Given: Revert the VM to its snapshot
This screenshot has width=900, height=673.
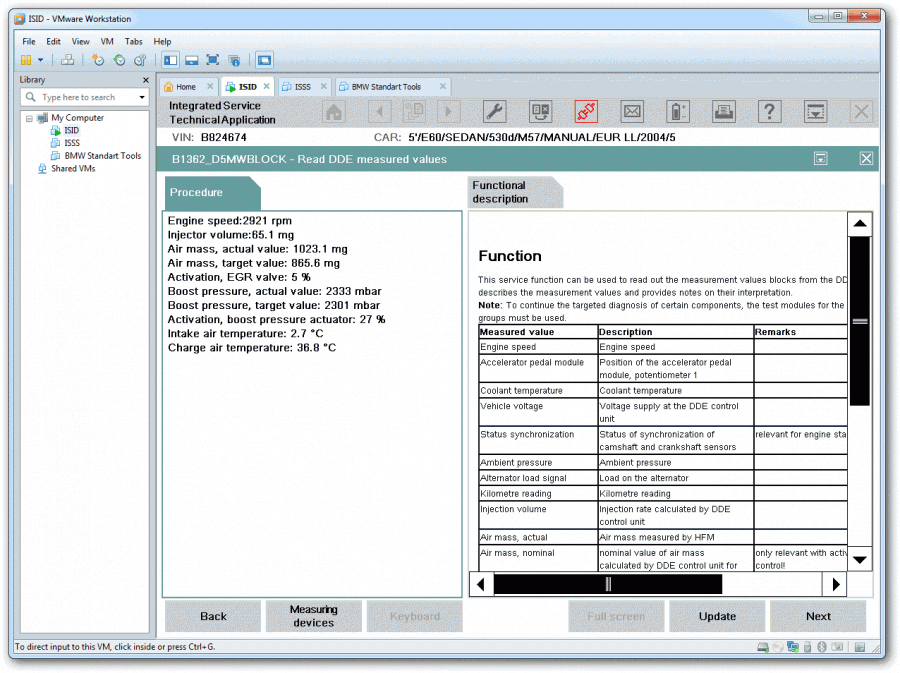Looking at the screenshot, I should click(119, 60).
